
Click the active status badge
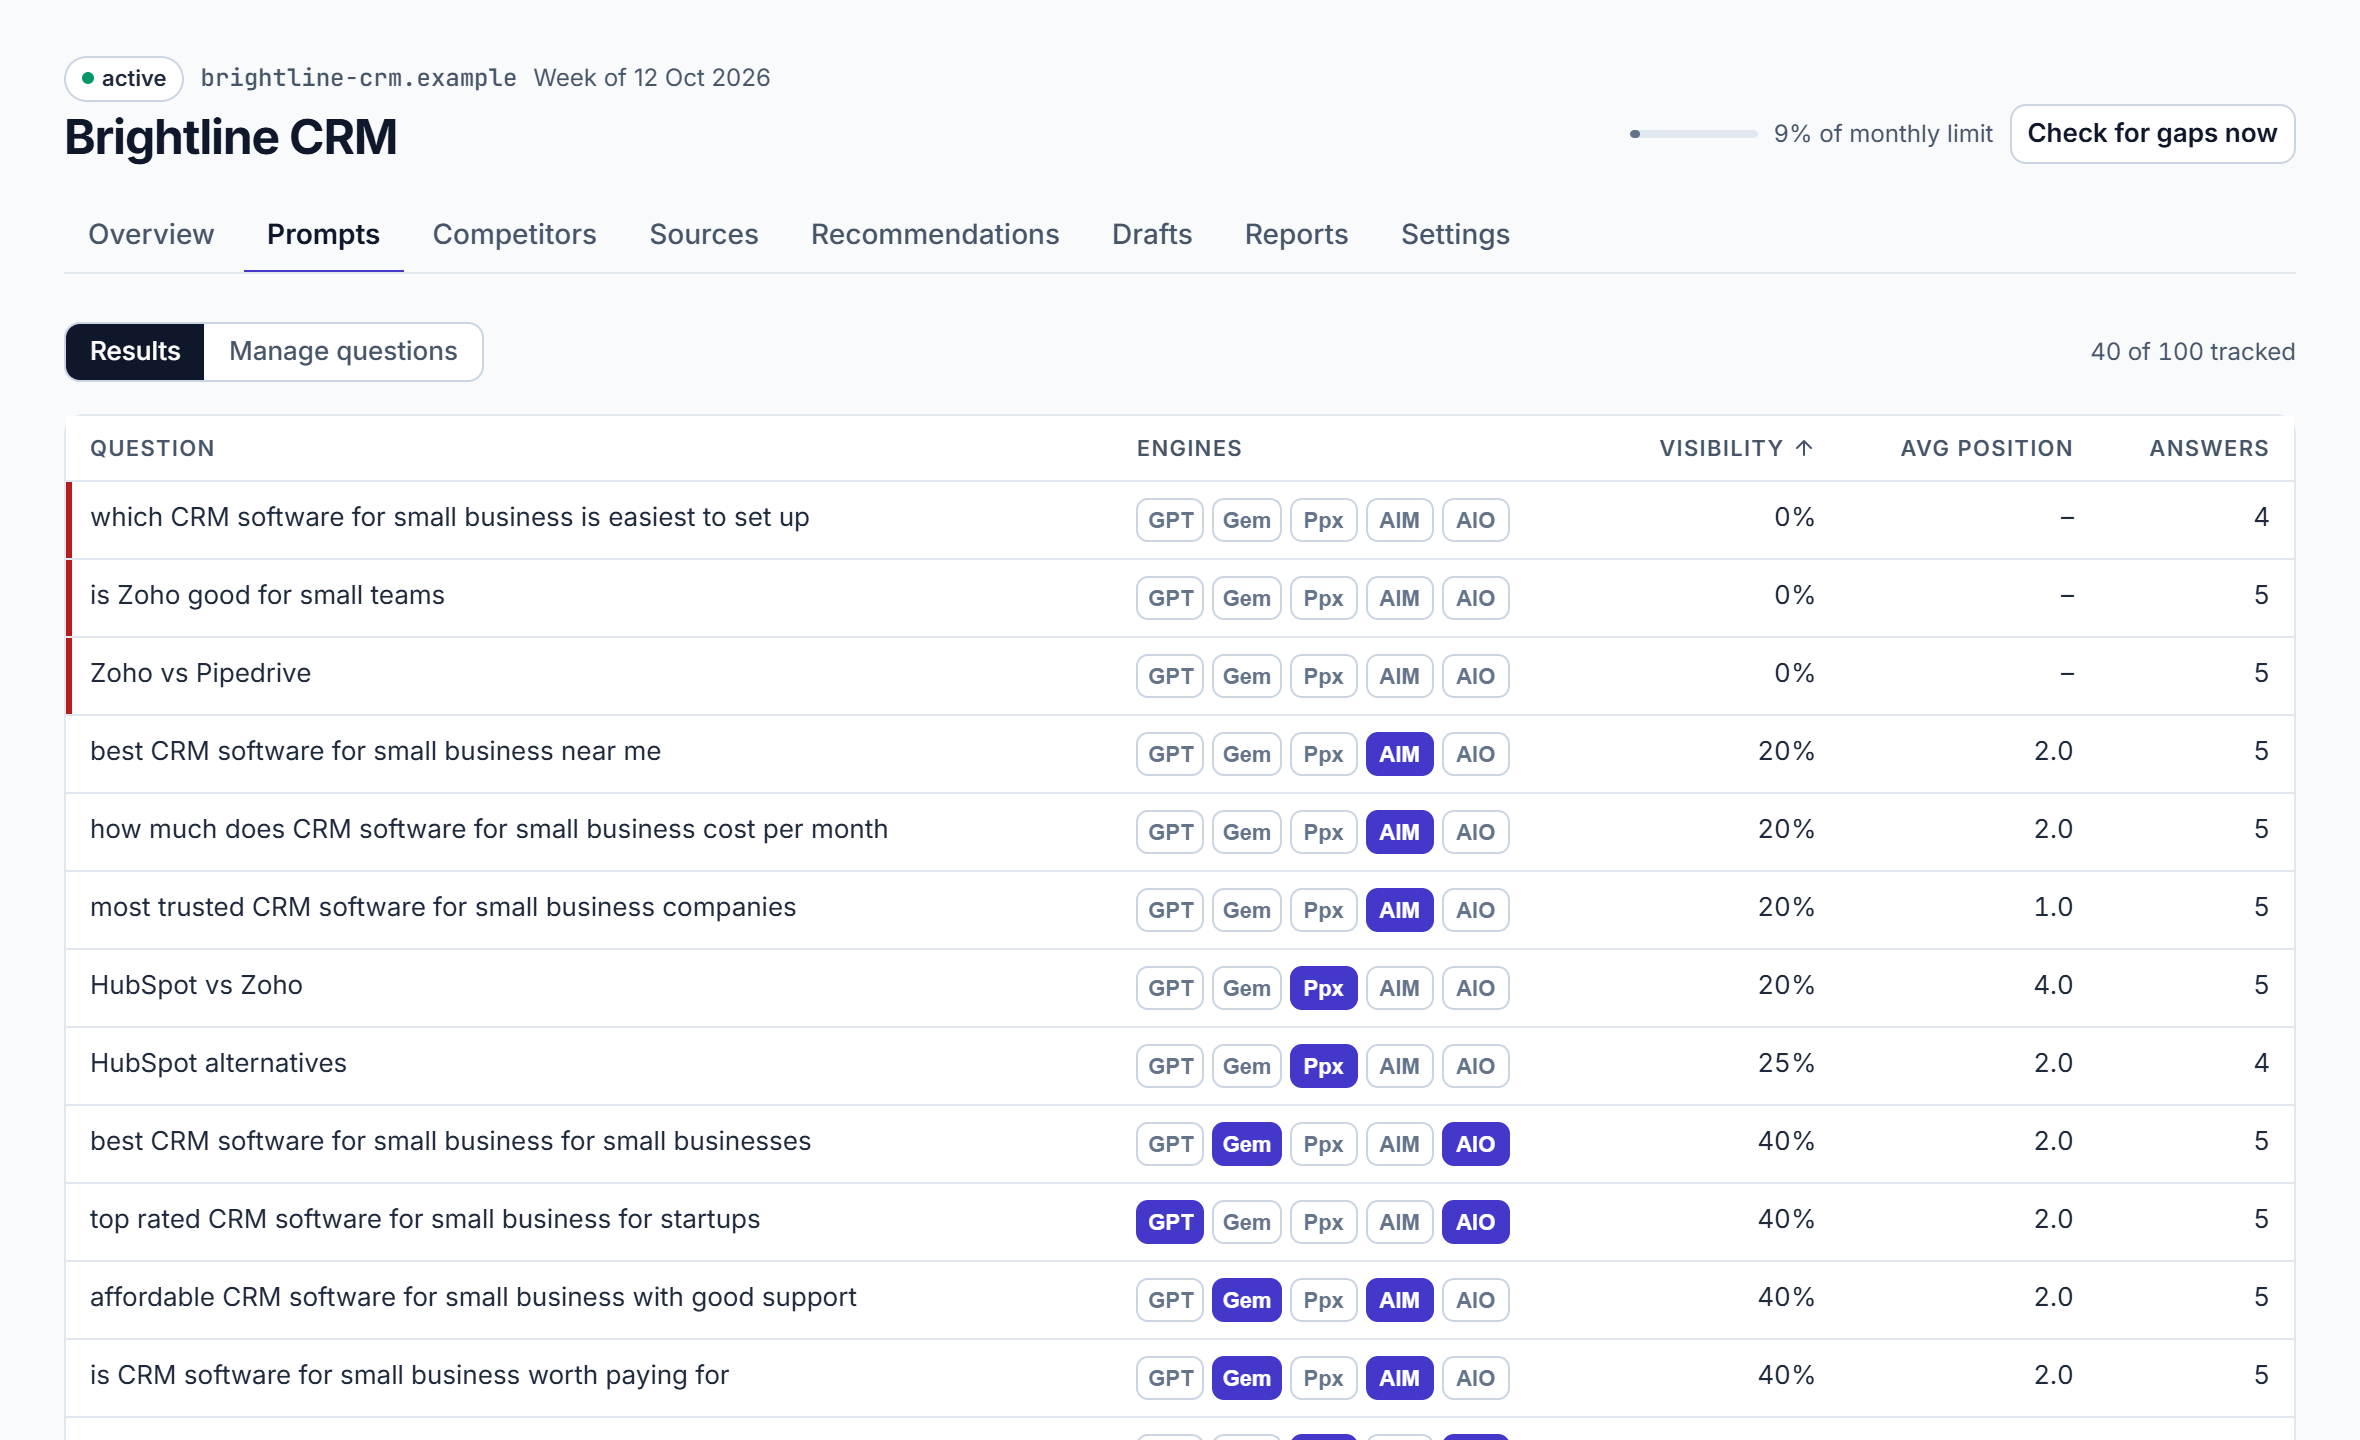pyautogui.click(x=124, y=79)
